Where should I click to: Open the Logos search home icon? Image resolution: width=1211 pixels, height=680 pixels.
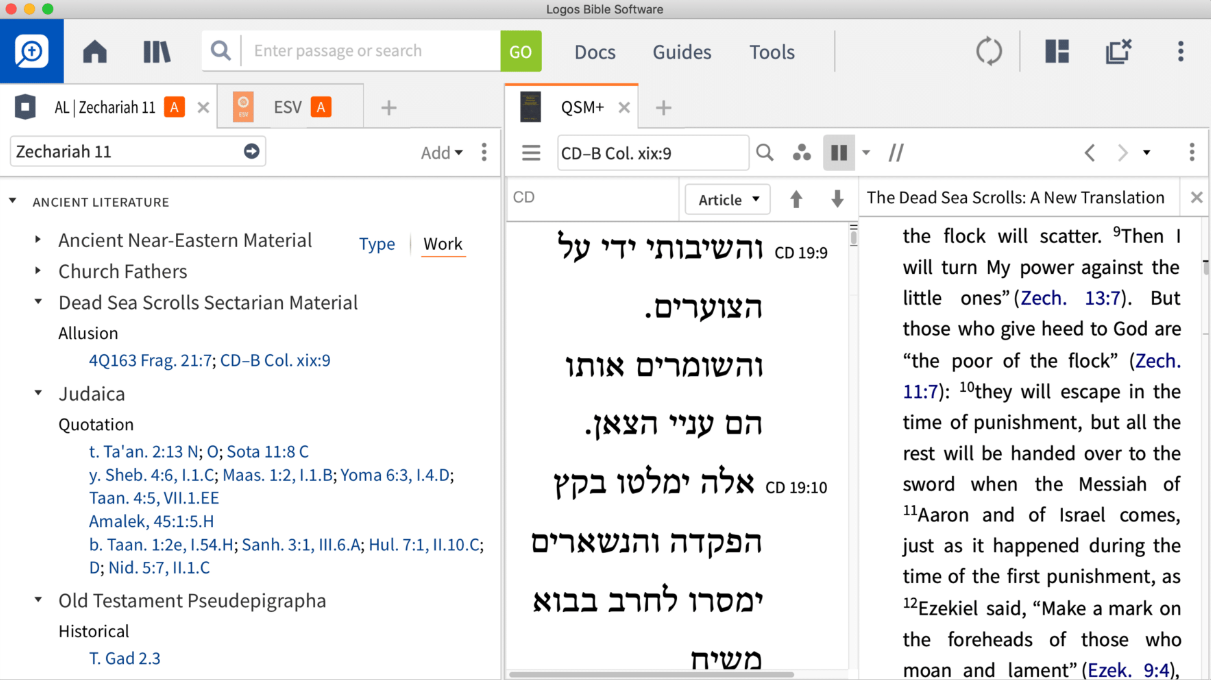tap(32, 51)
